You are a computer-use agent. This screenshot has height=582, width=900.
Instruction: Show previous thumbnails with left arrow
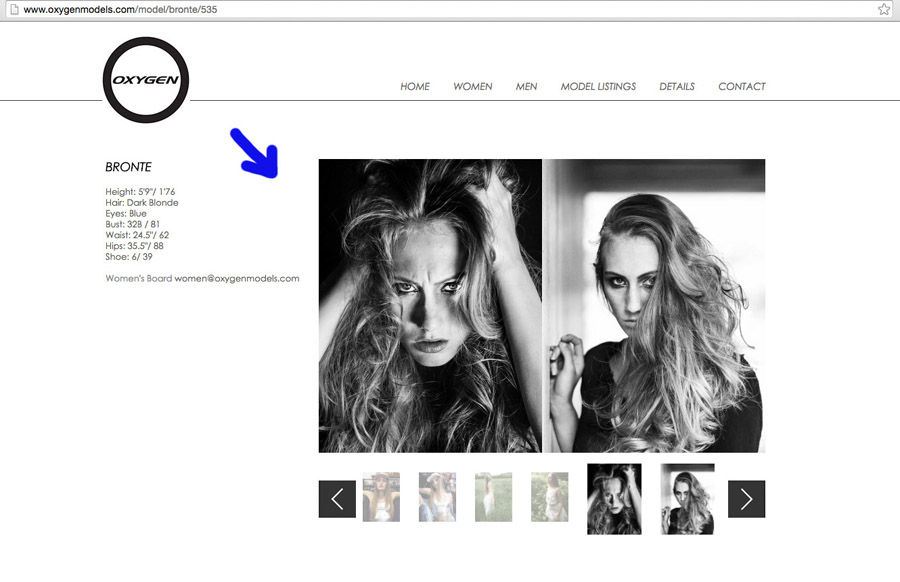337,499
